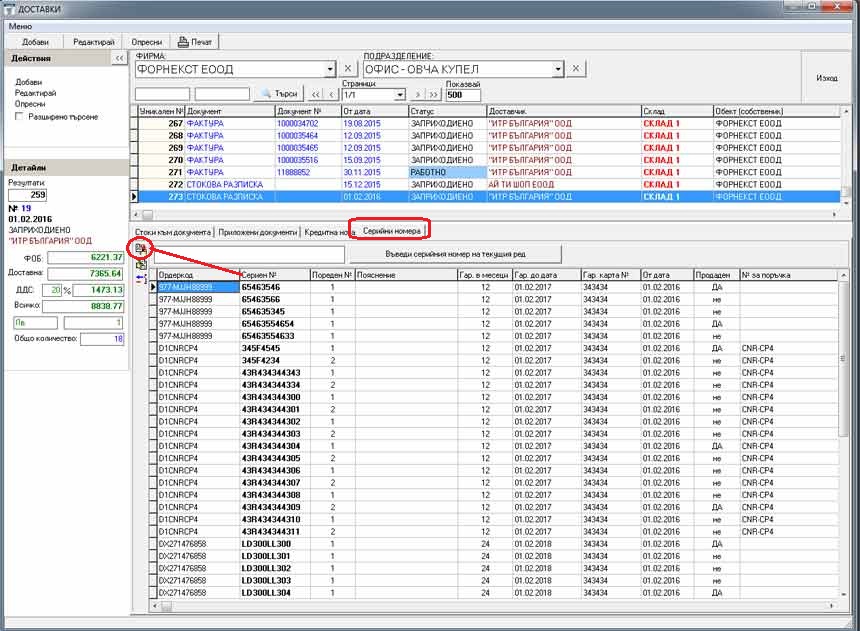This screenshot has height=631, width=860.
Task: Click the Редактирай toolbar button
Action: click(93, 42)
